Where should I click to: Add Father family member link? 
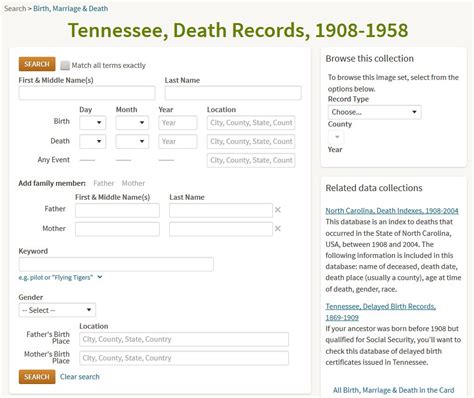coord(104,183)
